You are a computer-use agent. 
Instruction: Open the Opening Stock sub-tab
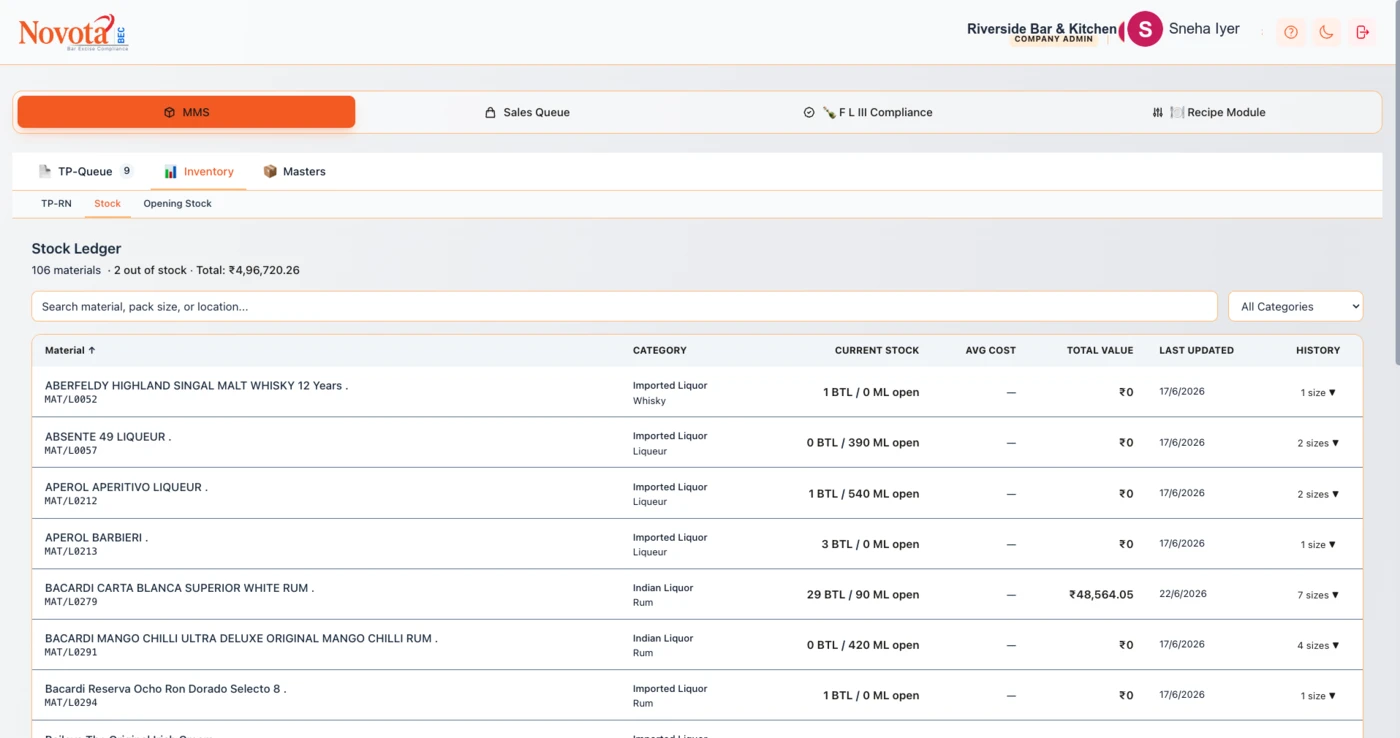tap(177, 203)
